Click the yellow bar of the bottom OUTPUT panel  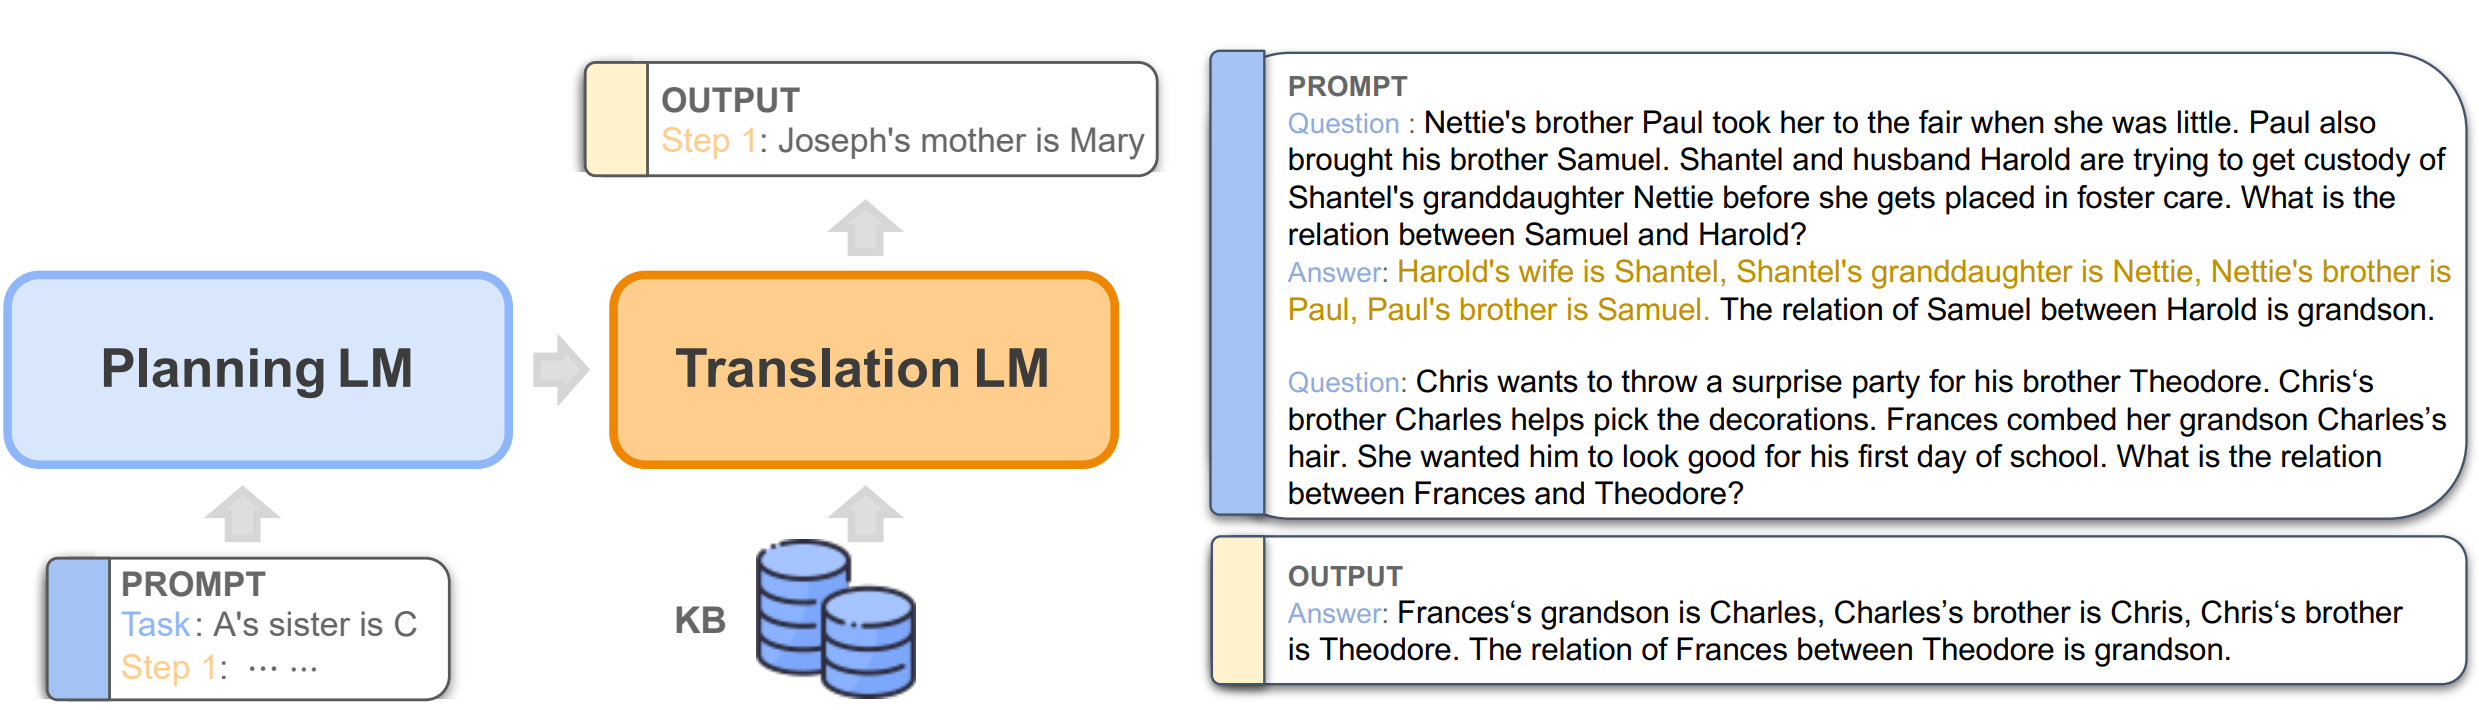(x=1238, y=610)
